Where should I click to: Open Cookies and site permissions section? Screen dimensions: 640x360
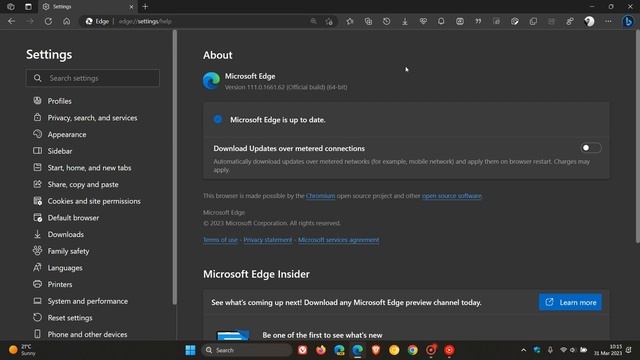coord(87,201)
